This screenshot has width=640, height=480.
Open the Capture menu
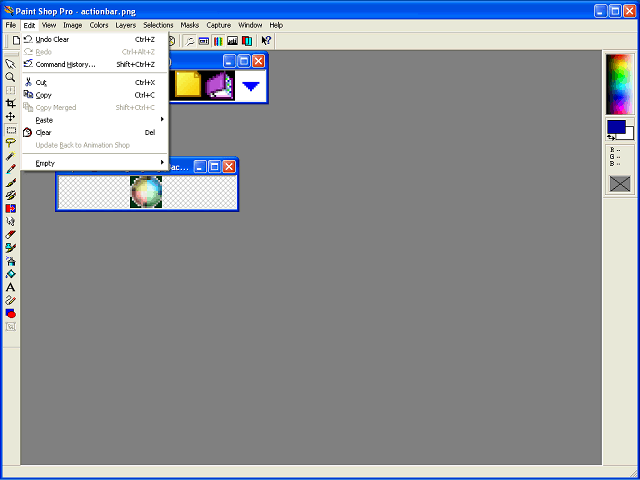point(219,25)
